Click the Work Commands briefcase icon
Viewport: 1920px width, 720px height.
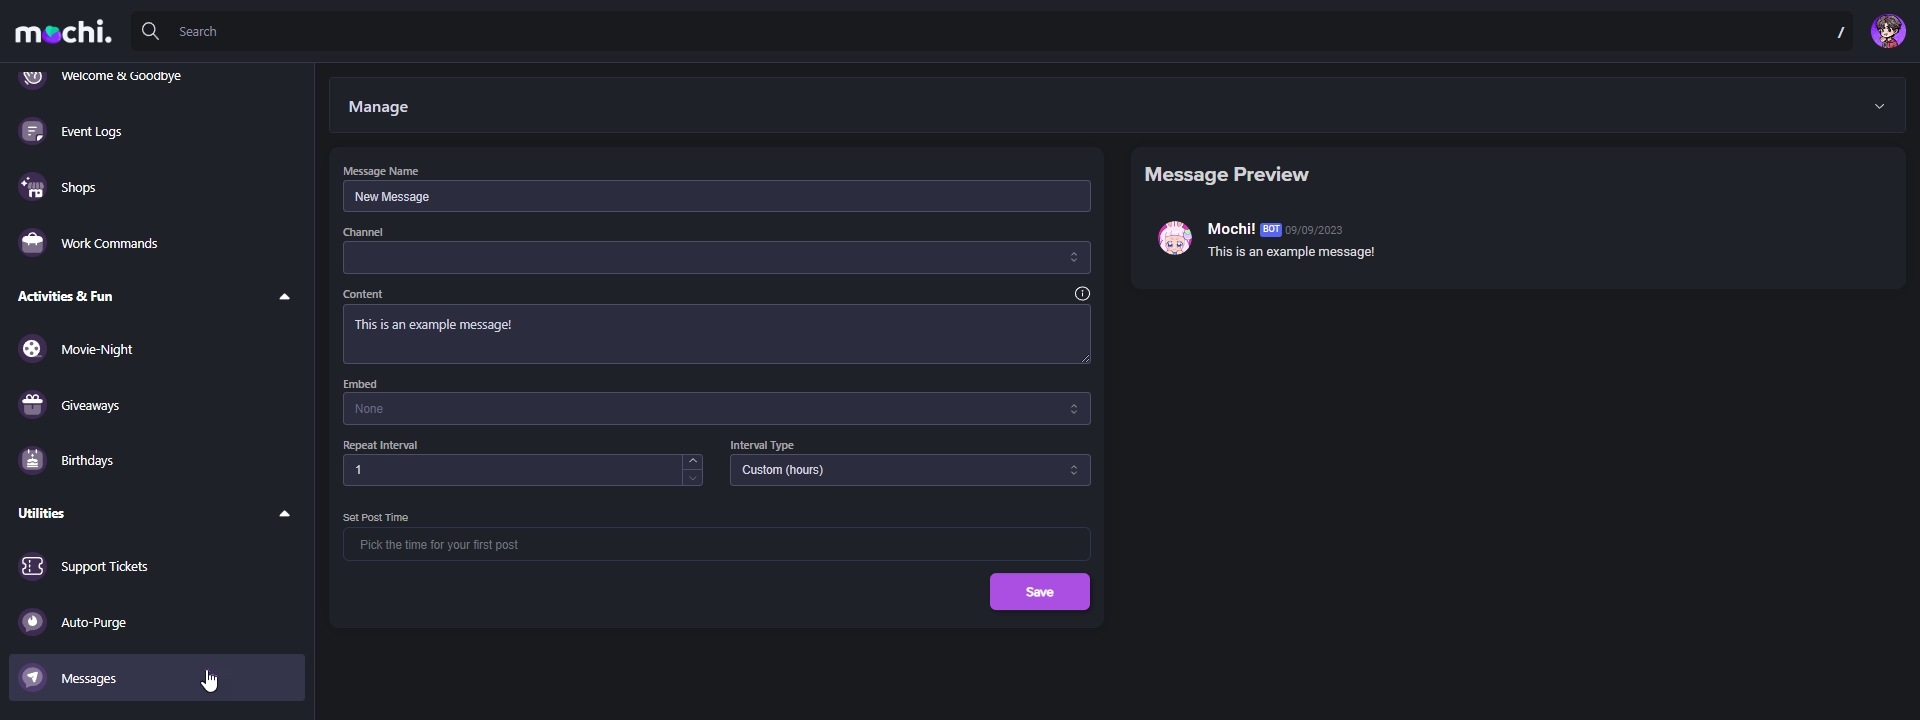[x=33, y=243]
